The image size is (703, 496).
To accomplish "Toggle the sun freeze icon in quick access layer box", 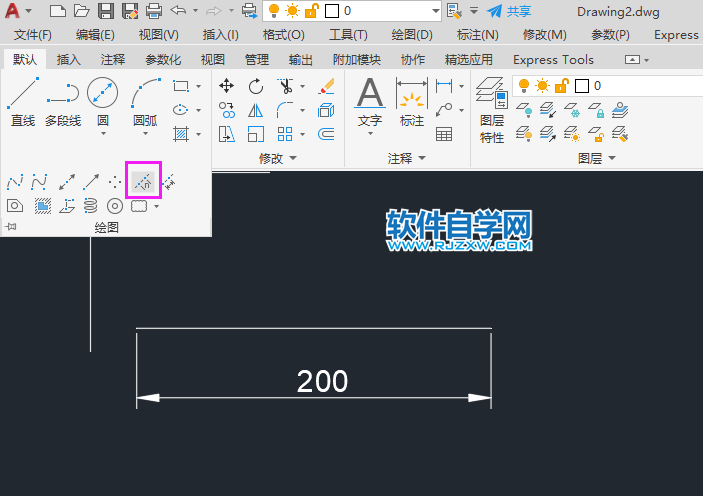I will (292, 11).
